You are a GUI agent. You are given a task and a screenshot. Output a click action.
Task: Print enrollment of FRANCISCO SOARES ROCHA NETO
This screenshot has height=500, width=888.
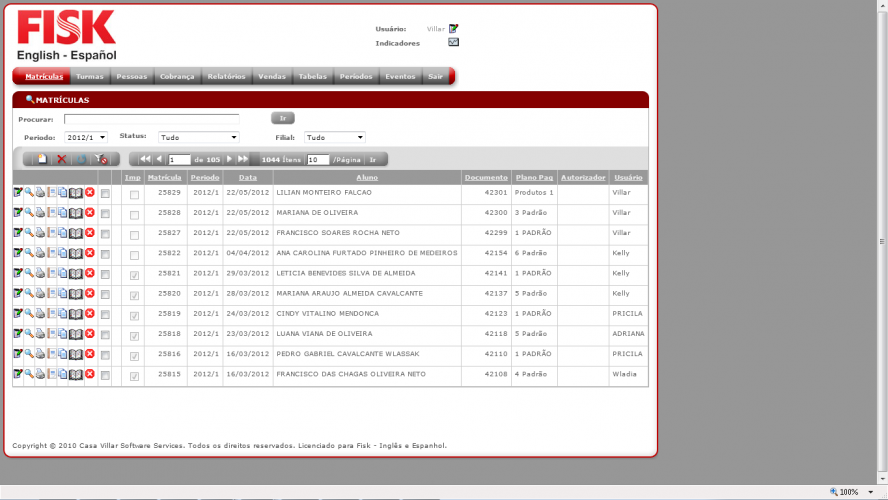[x=40, y=233]
